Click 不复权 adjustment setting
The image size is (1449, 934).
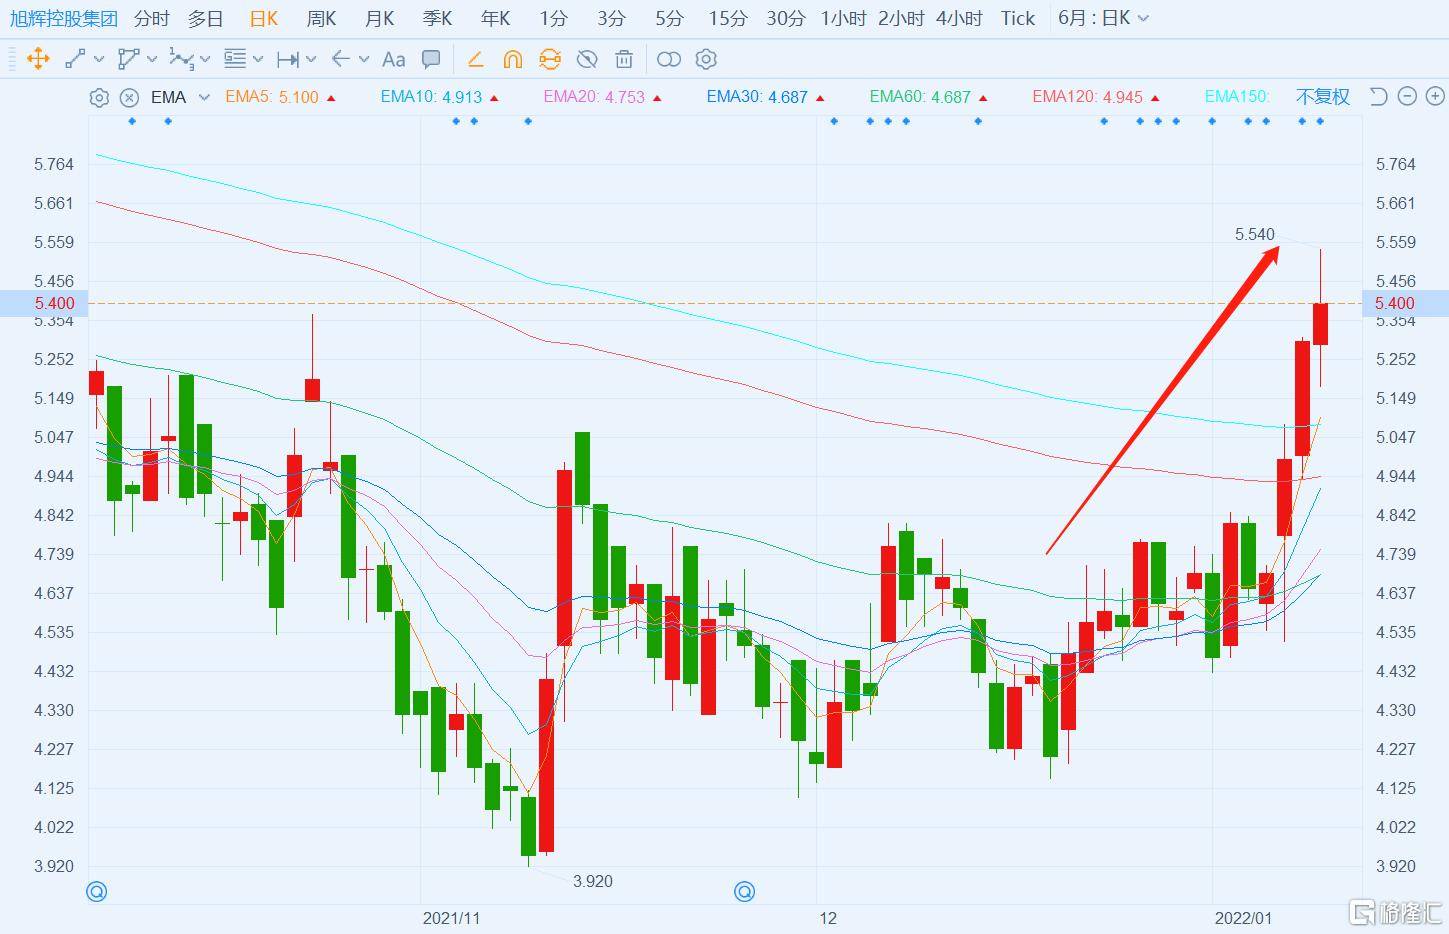coord(1322,97)
